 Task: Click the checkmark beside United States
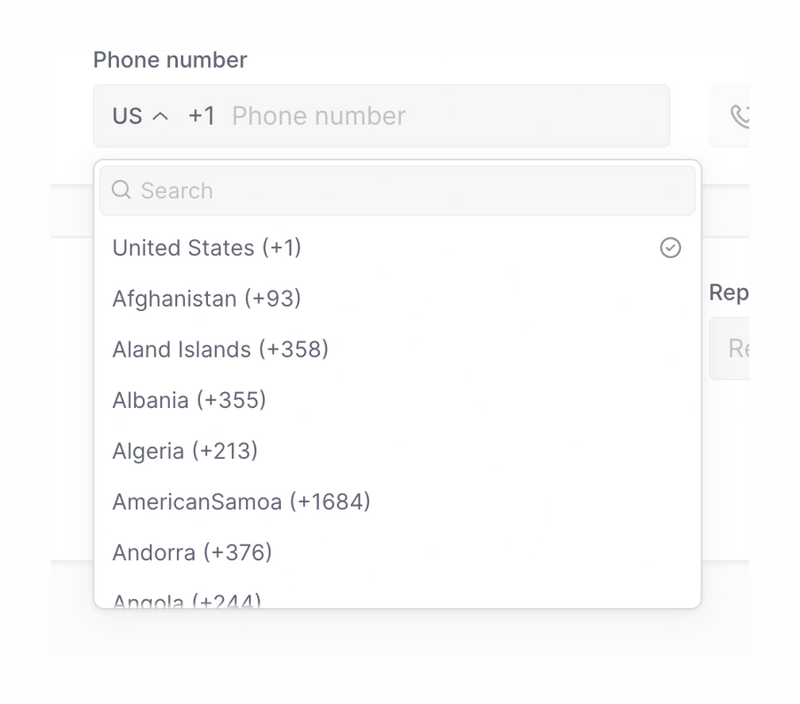coord(669,247)
